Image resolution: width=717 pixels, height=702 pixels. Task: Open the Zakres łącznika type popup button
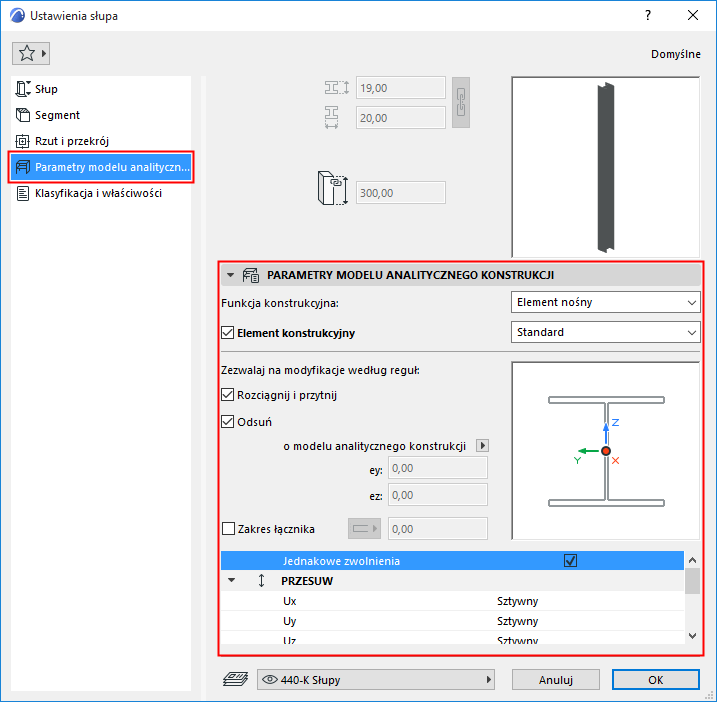click(x=364, y=529)
